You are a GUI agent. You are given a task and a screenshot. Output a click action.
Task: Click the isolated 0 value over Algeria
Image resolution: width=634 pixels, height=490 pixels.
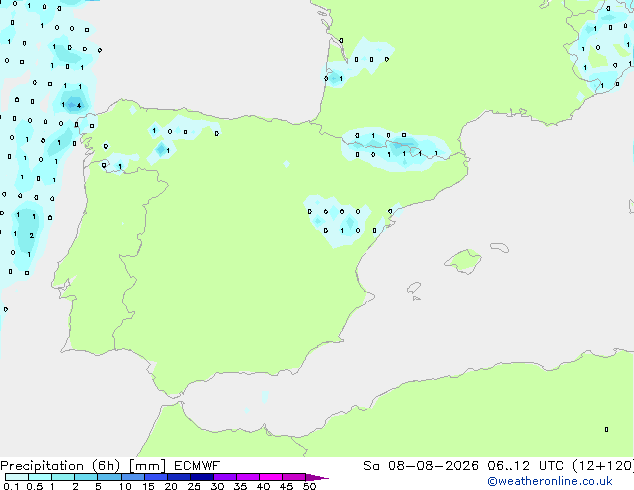[606, 429]
